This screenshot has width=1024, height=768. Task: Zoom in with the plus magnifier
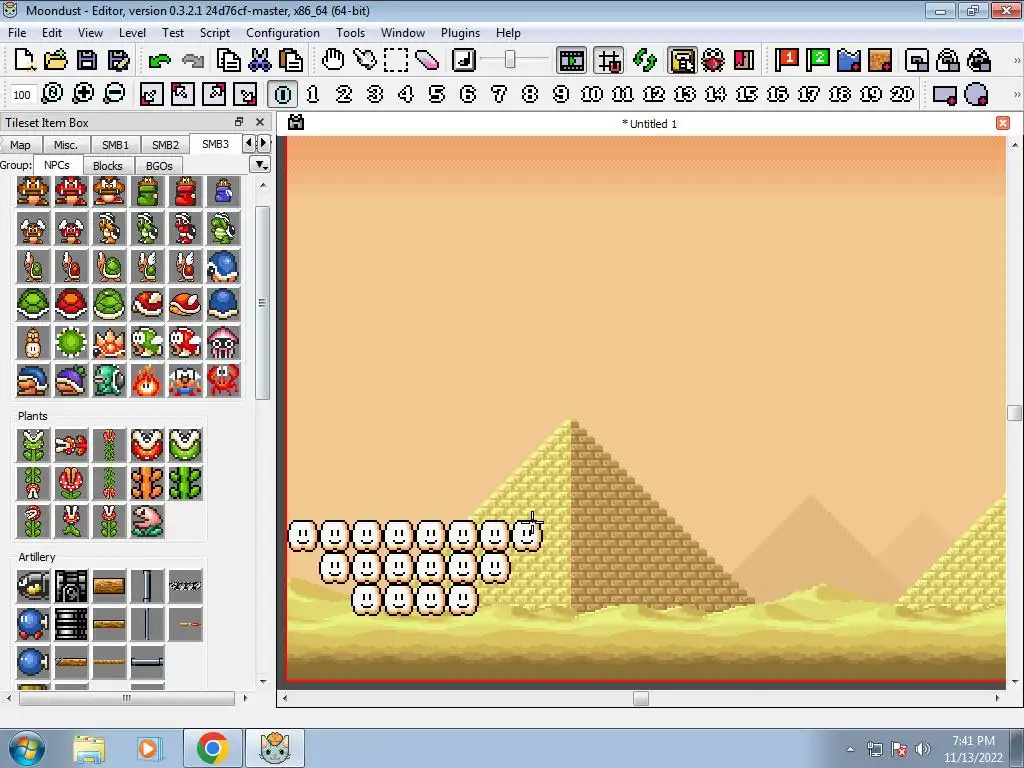tap(83, 94)
